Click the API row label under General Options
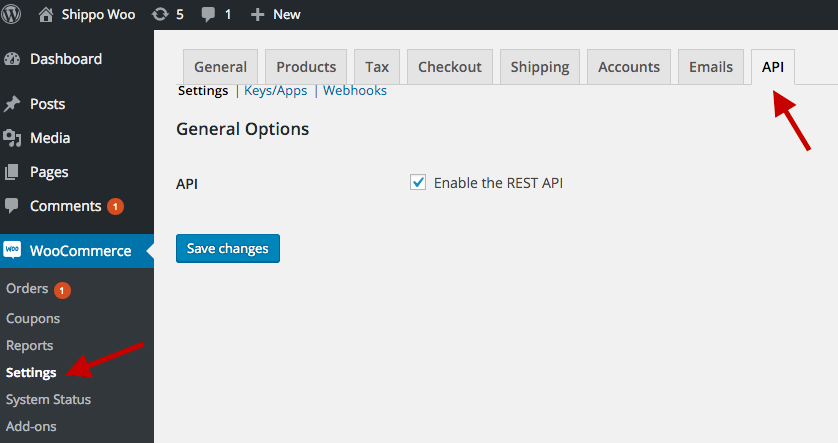Viewport: 838px width, 443px height. (187, 184)
